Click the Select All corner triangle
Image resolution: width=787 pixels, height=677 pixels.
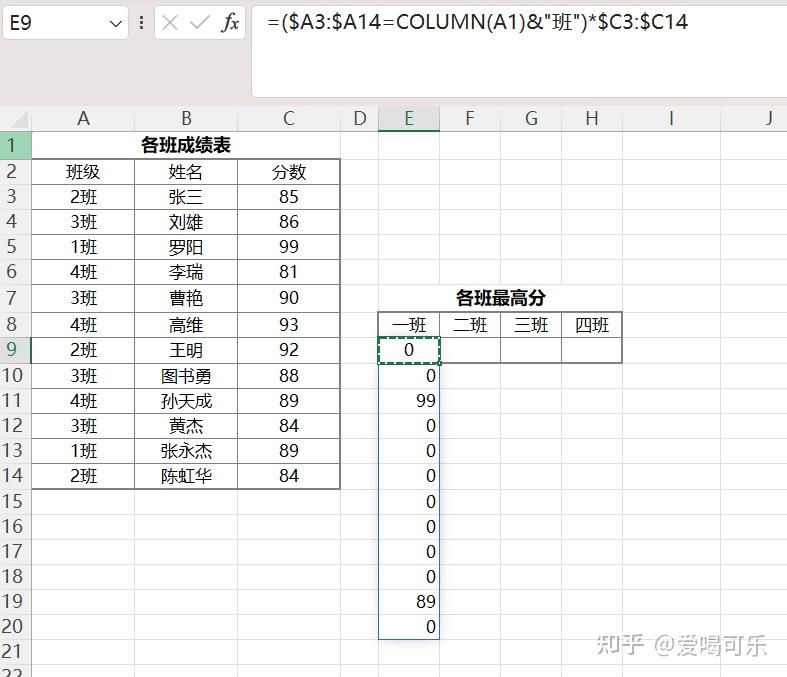tap(19, 120)
